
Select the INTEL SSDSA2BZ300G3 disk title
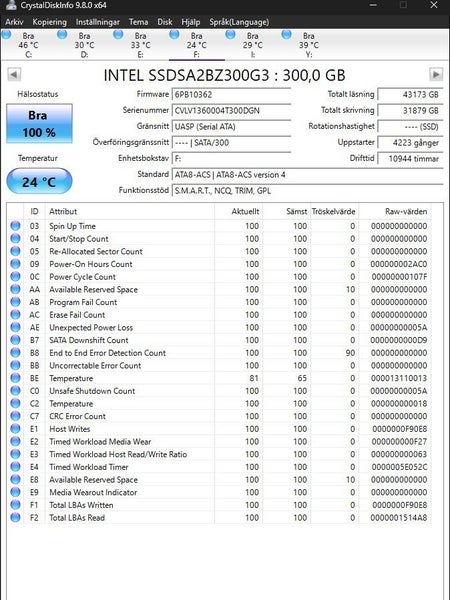(x=224, y=75)
